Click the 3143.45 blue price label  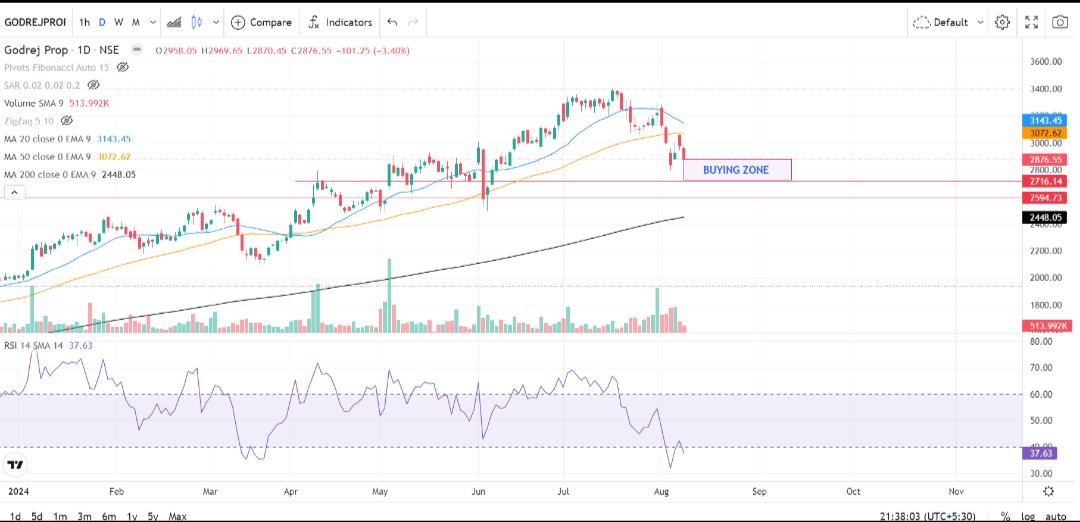pos(1044,120)
